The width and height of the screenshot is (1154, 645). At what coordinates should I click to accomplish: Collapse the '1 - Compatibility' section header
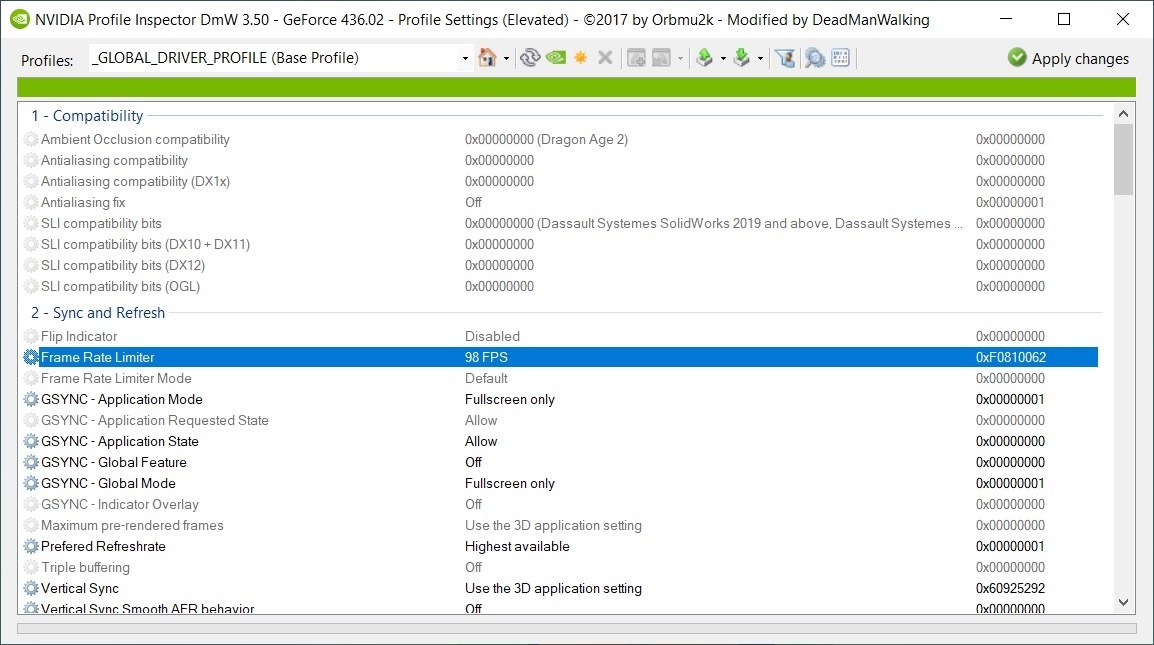point(87,116)
